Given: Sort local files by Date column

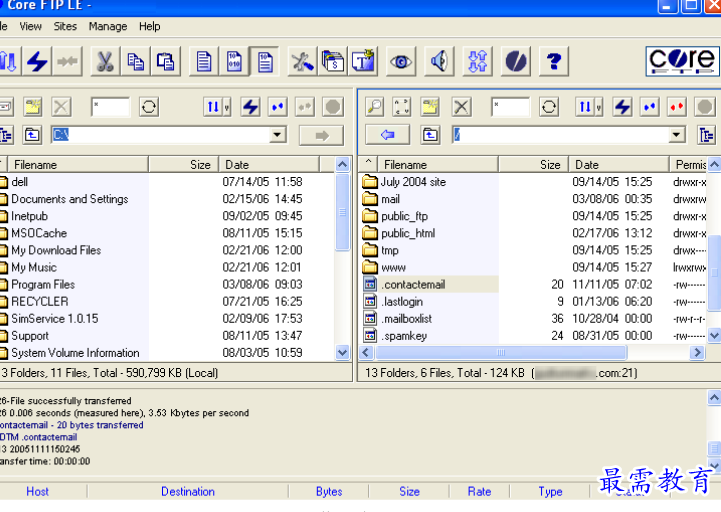Looking at the screenshot, I should click(x=269, y=165).
